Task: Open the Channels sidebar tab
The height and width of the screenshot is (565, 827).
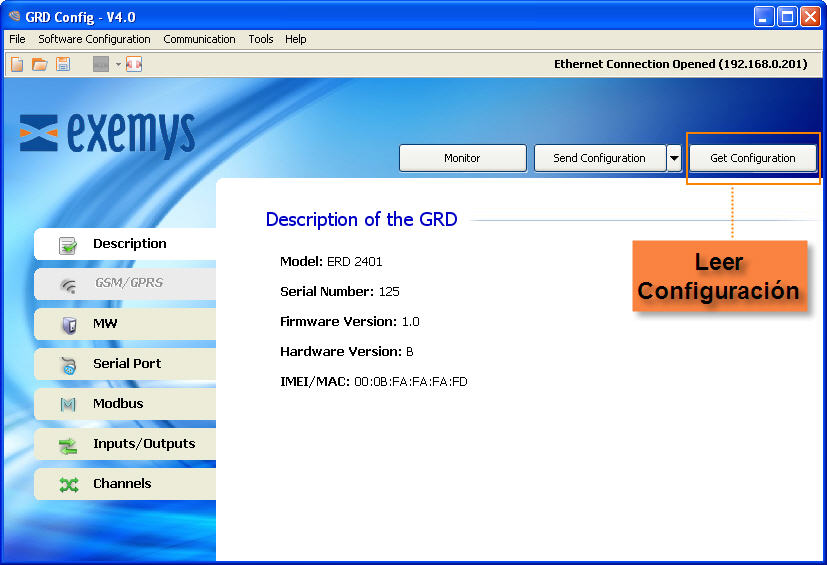Action: tap(124, 484)
